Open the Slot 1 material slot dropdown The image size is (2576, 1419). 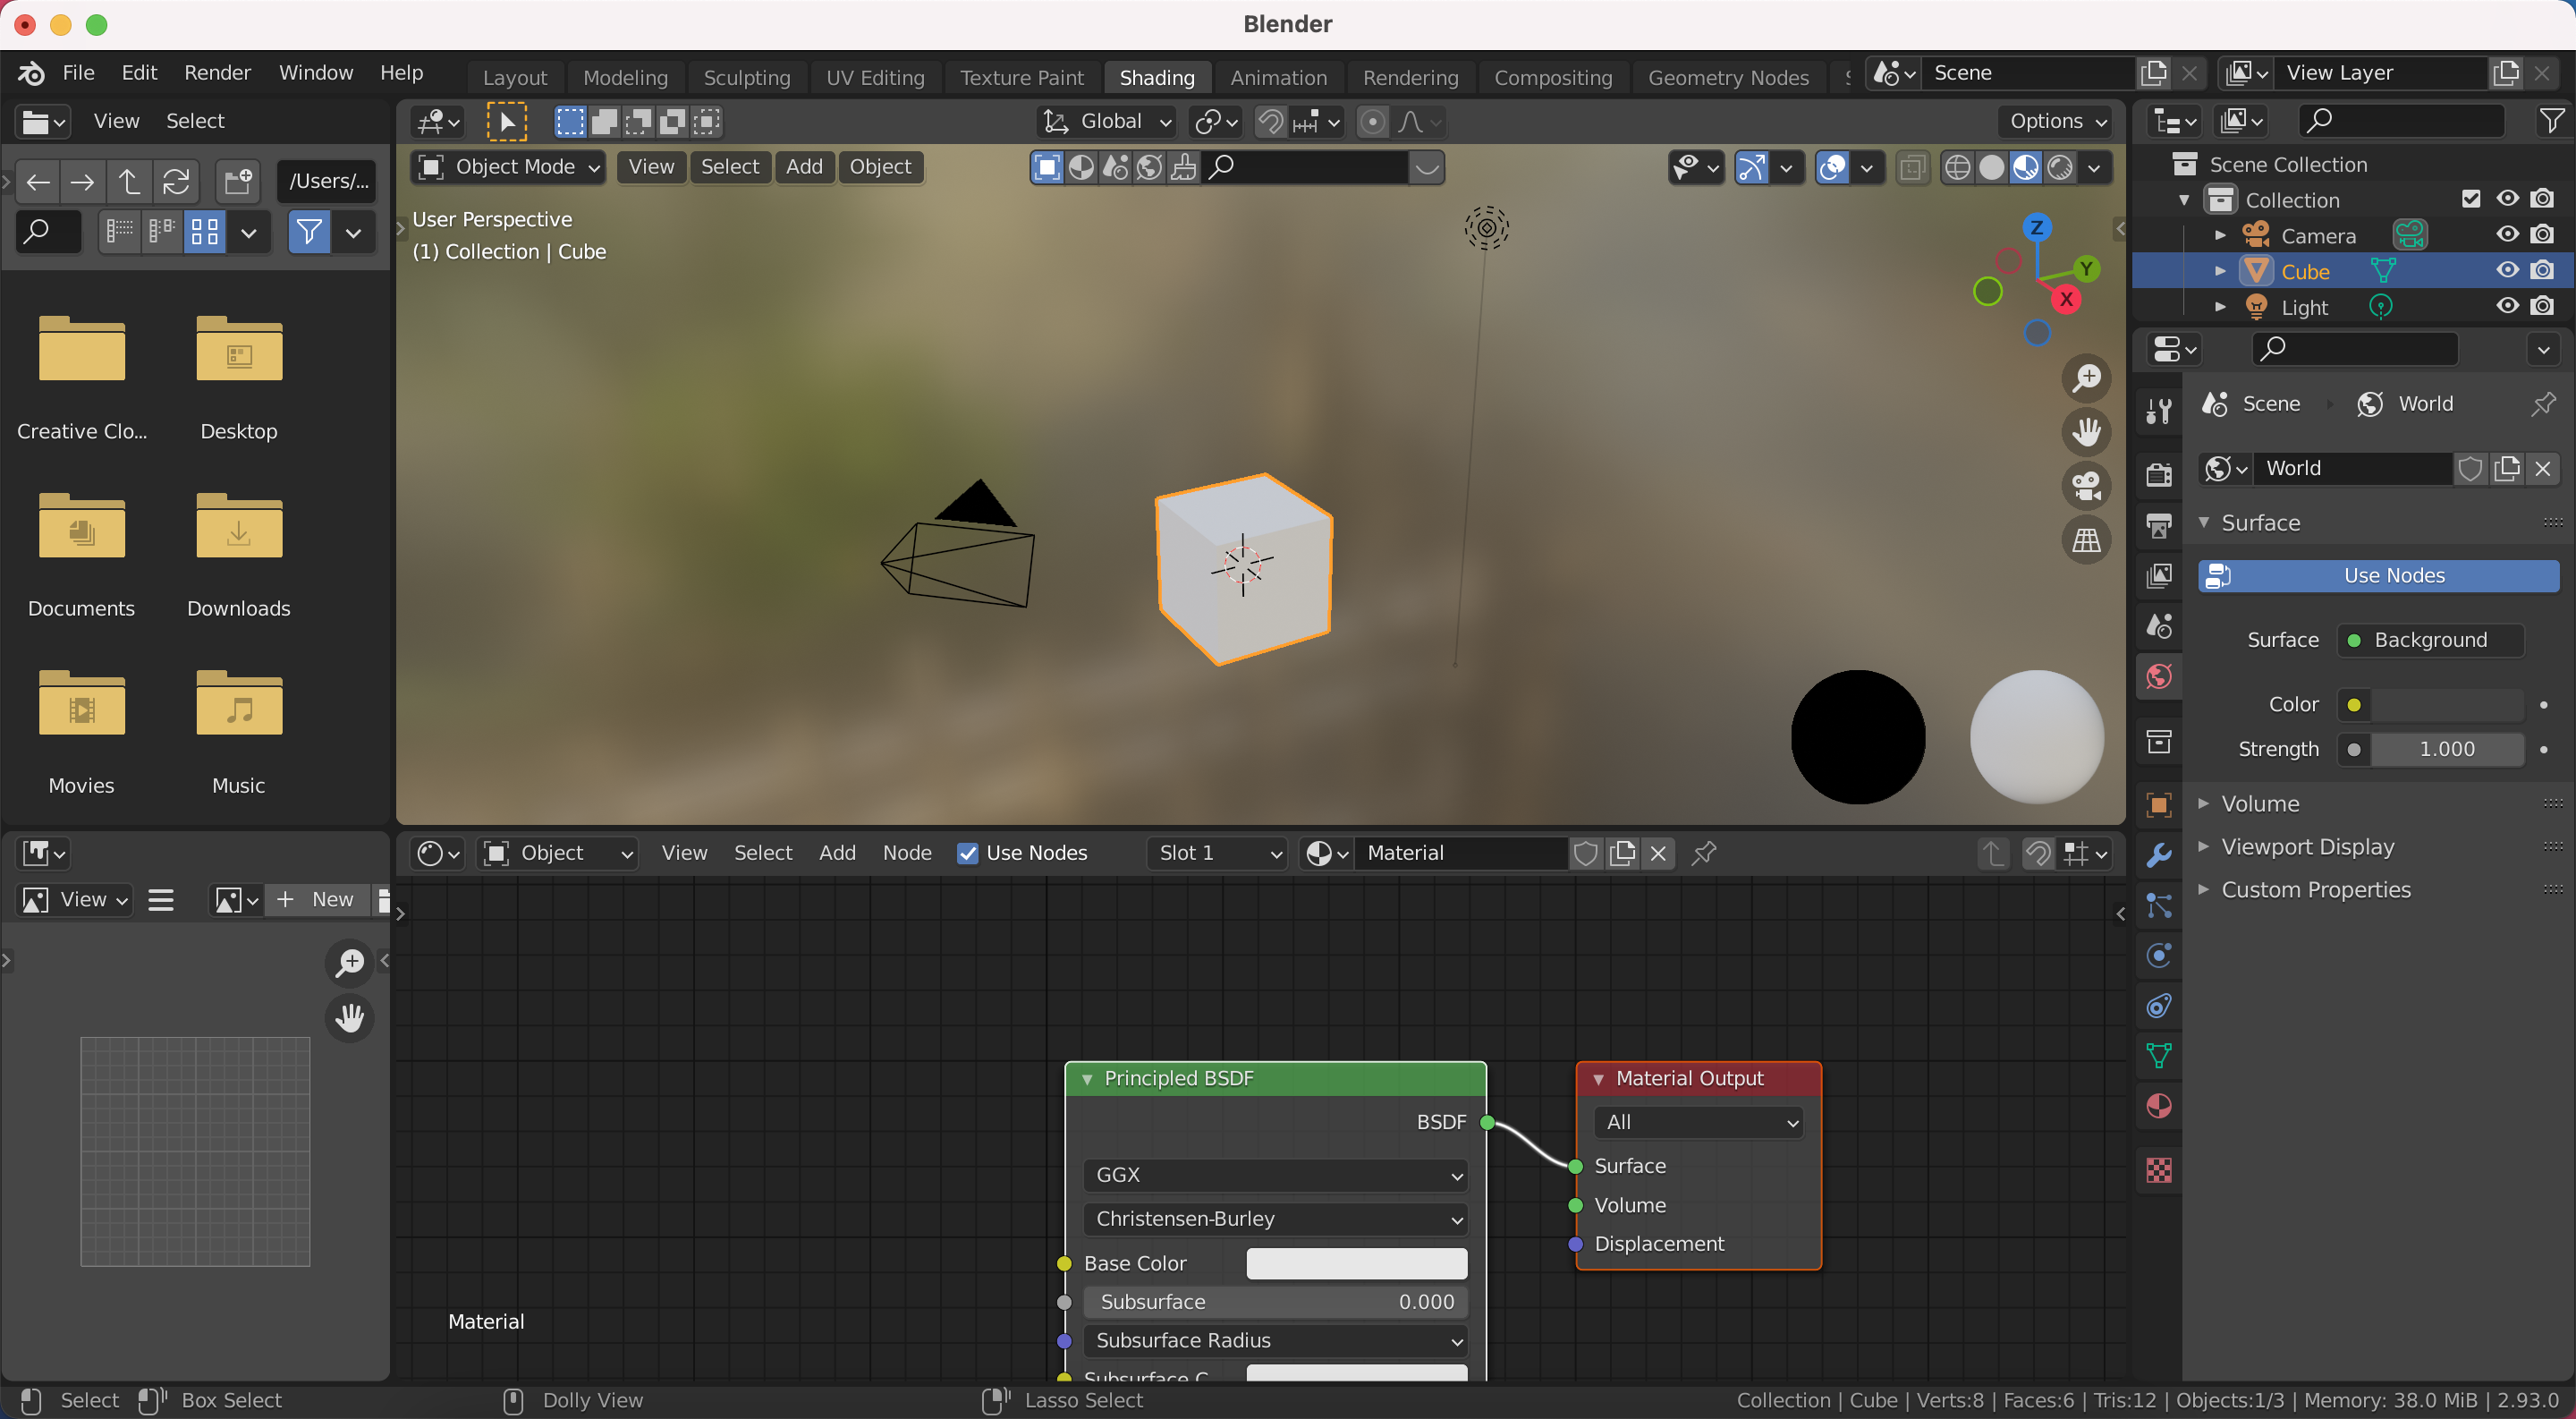tap(1217, 853)
